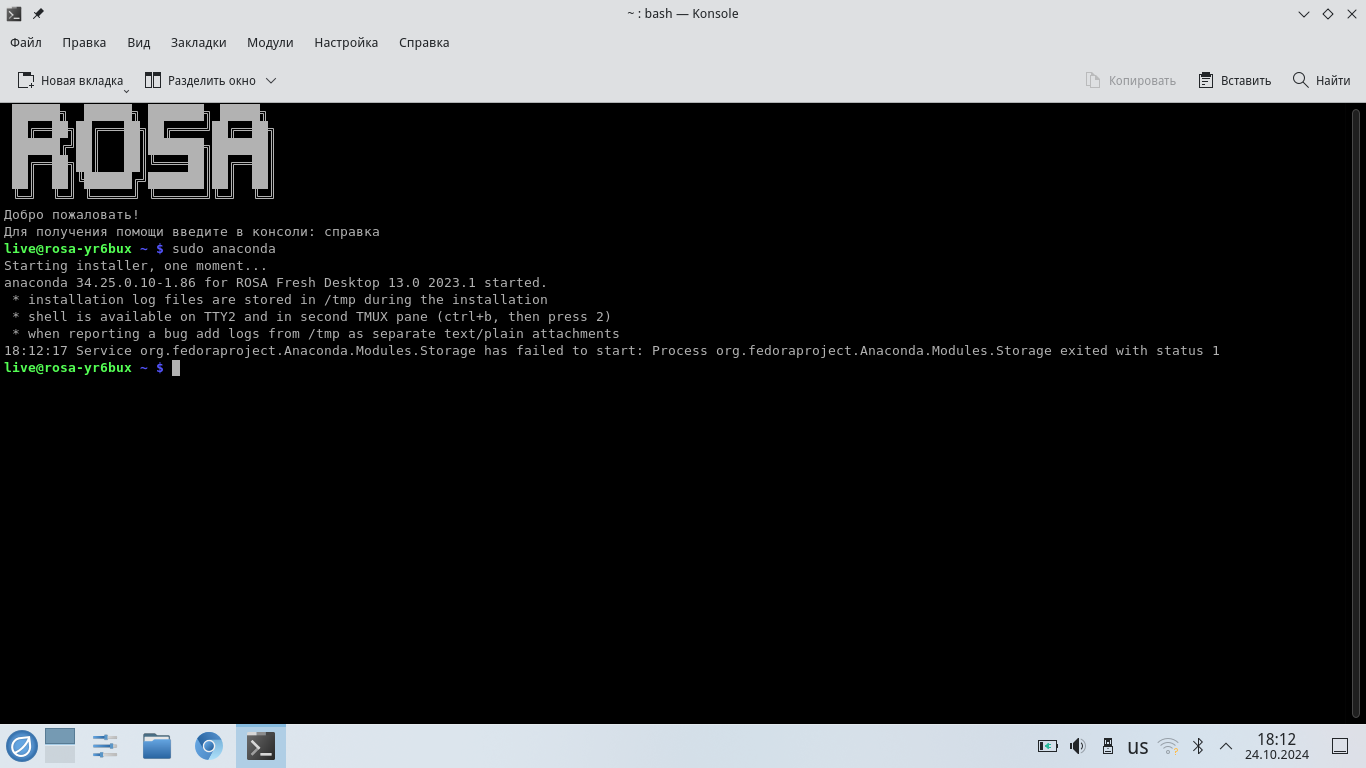The width and height of the screenshot is (1366, 768).
Task: Open the Справка menu
Action: [424, 43]
